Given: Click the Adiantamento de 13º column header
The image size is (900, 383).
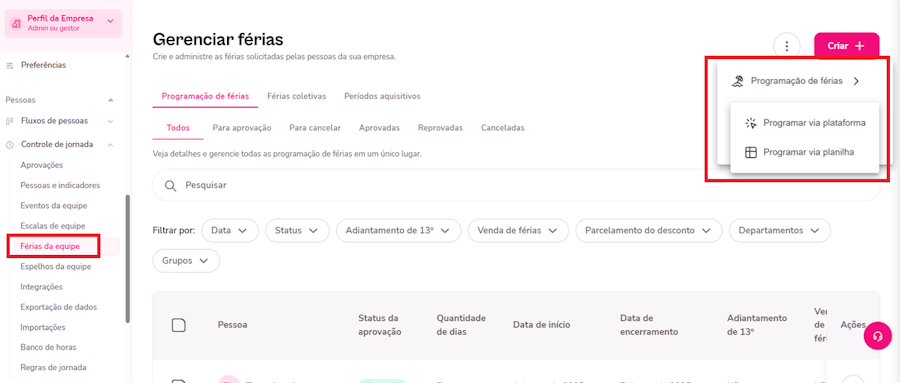Looking at the screenshot, I should 757,325.
